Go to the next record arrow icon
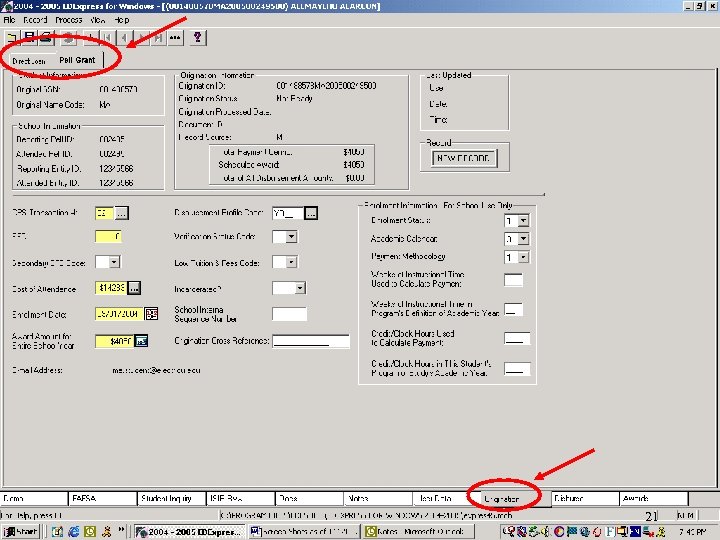 (x=142, y=38)
